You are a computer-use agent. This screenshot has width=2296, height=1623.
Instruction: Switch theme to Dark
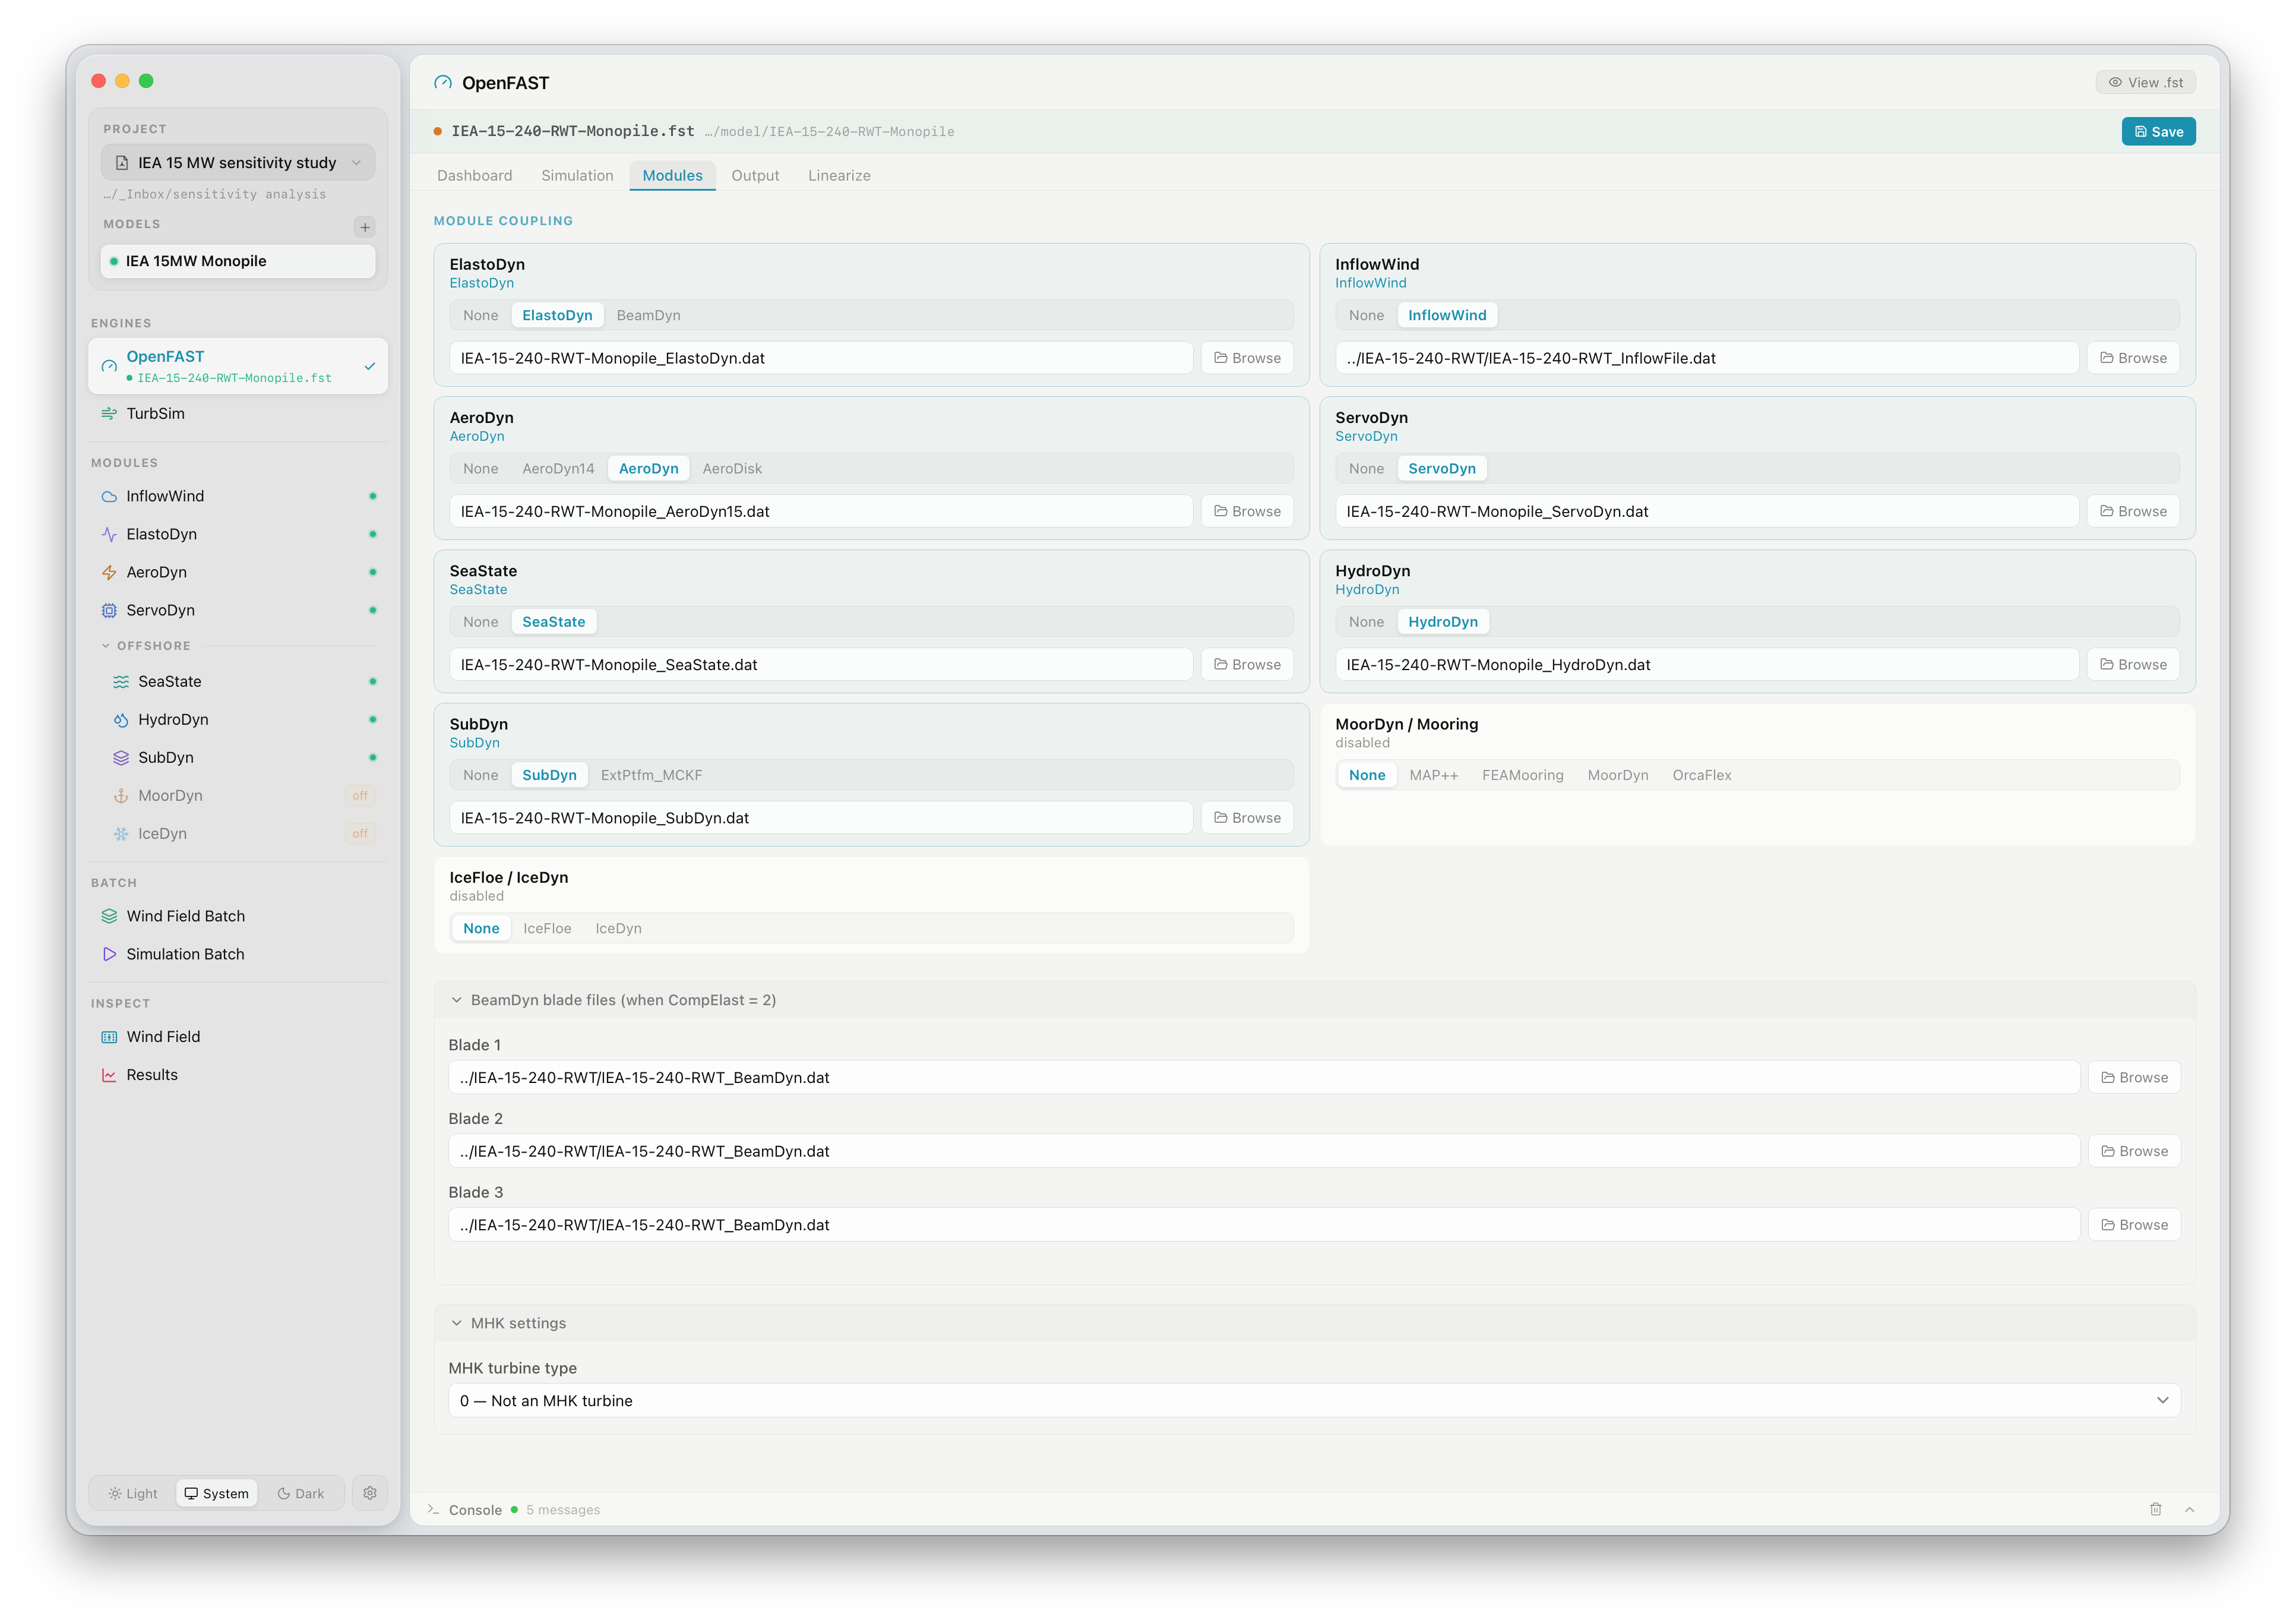point(301,1493)
